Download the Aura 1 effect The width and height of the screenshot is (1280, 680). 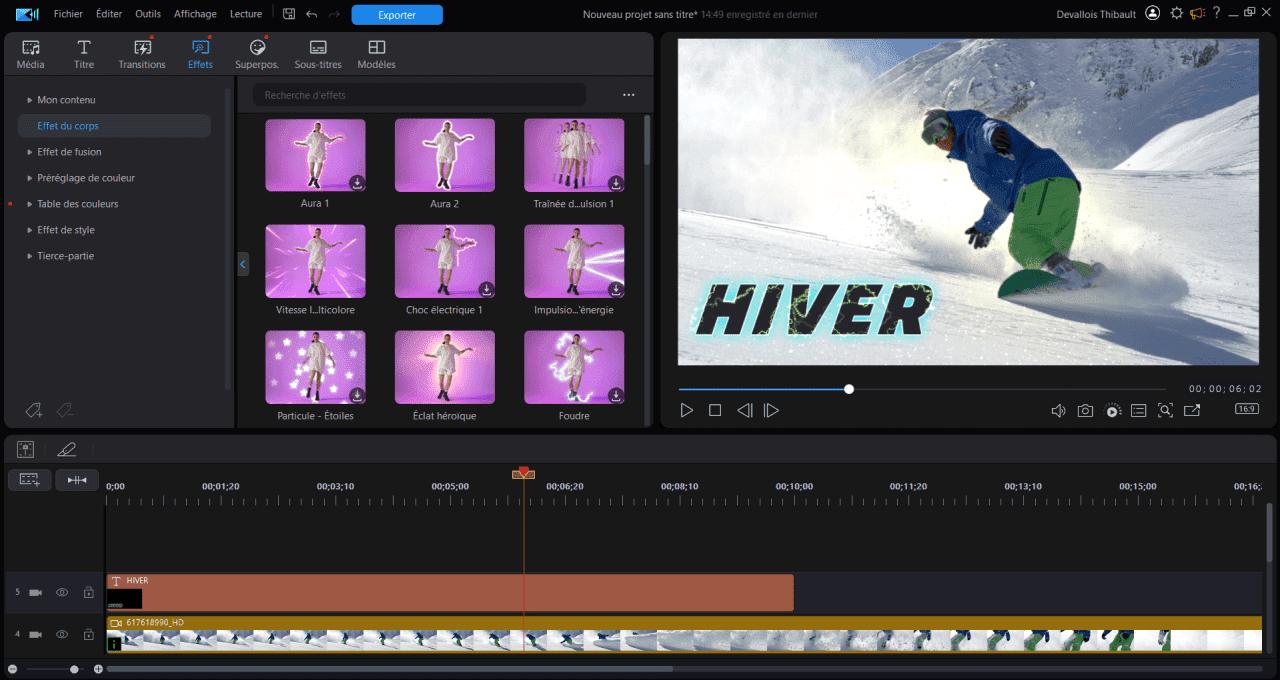click(x=357, y=183)
